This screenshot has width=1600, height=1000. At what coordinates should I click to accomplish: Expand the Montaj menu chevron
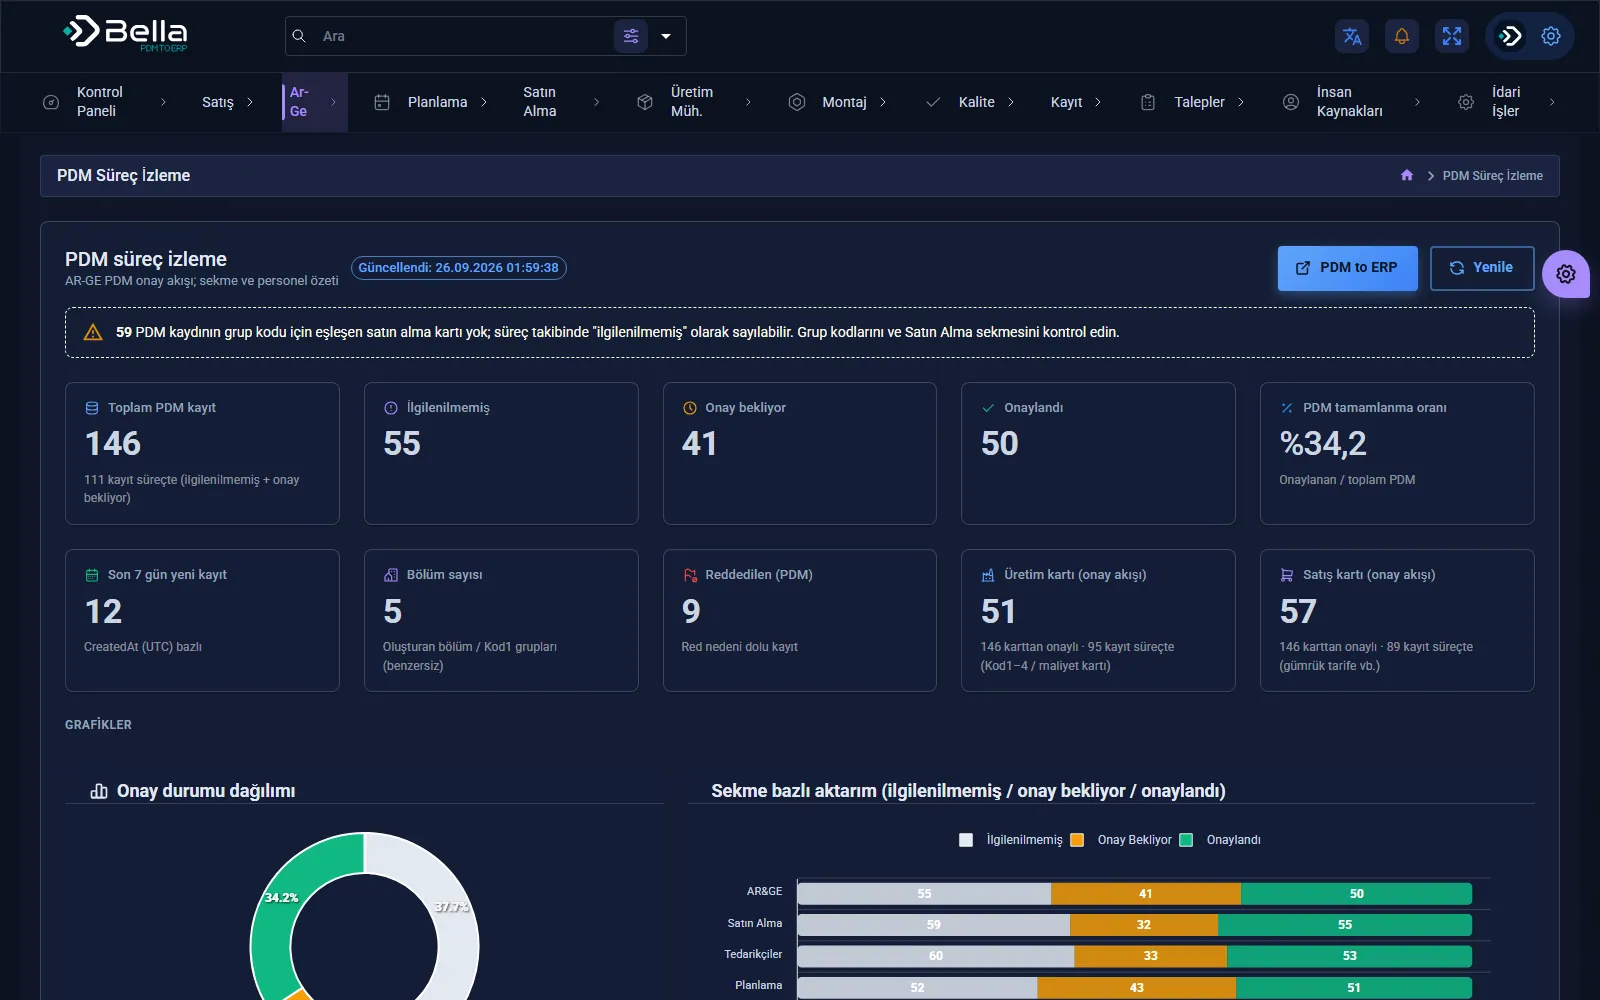point(883,102)
